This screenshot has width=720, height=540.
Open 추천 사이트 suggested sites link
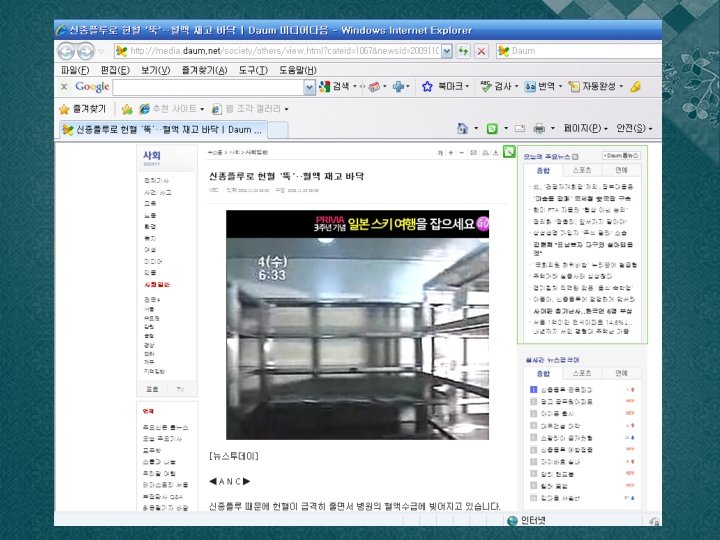[x=171, y=109]
